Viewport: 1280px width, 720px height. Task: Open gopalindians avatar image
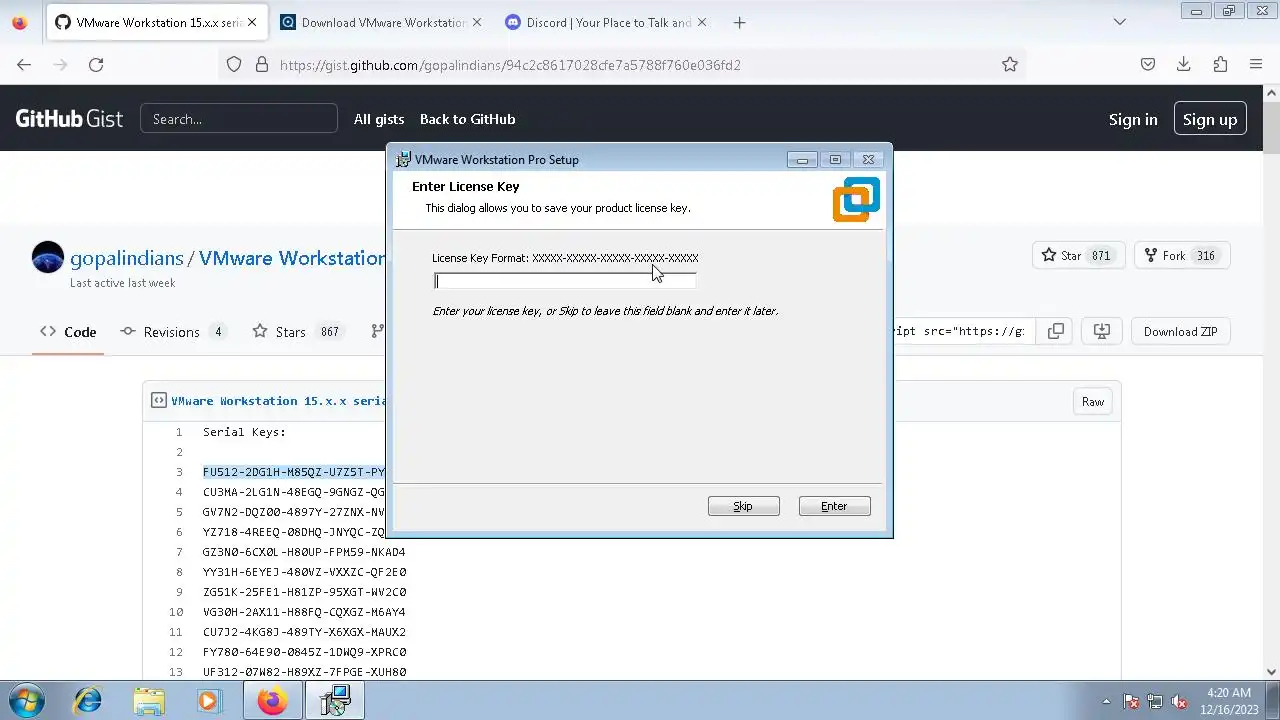point(47,258)
